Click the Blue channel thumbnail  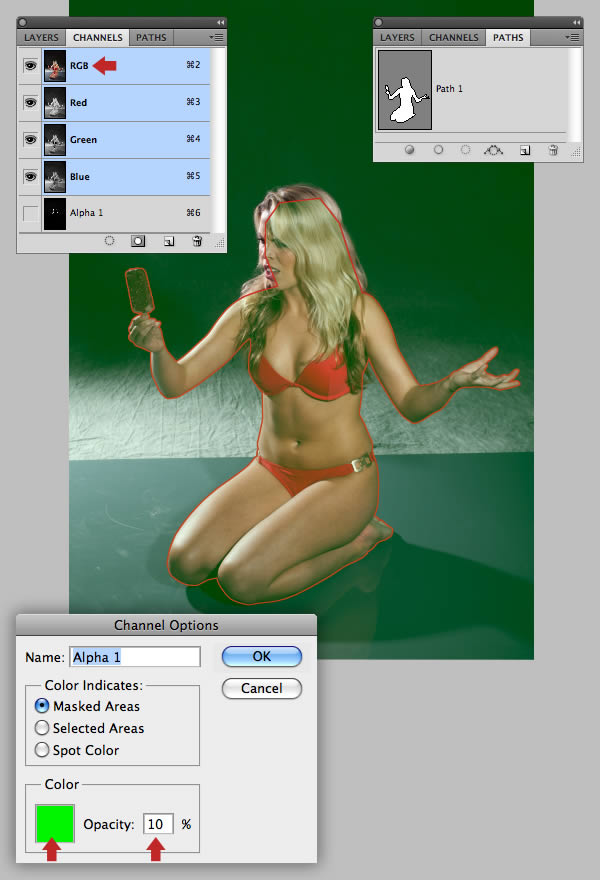[x=55, y=177]
